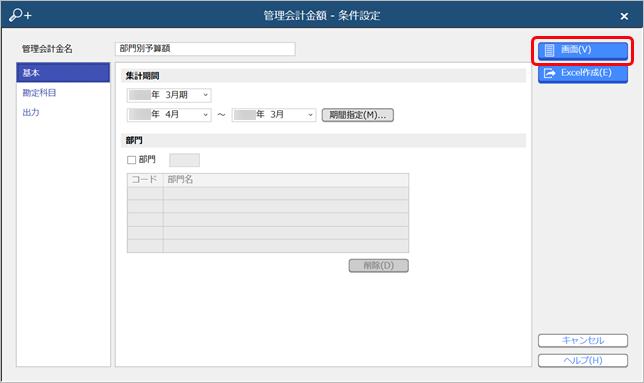Open the 3月期 fiscal period dropdown
This screenshot has height=383, width=644.
point(169,95)
